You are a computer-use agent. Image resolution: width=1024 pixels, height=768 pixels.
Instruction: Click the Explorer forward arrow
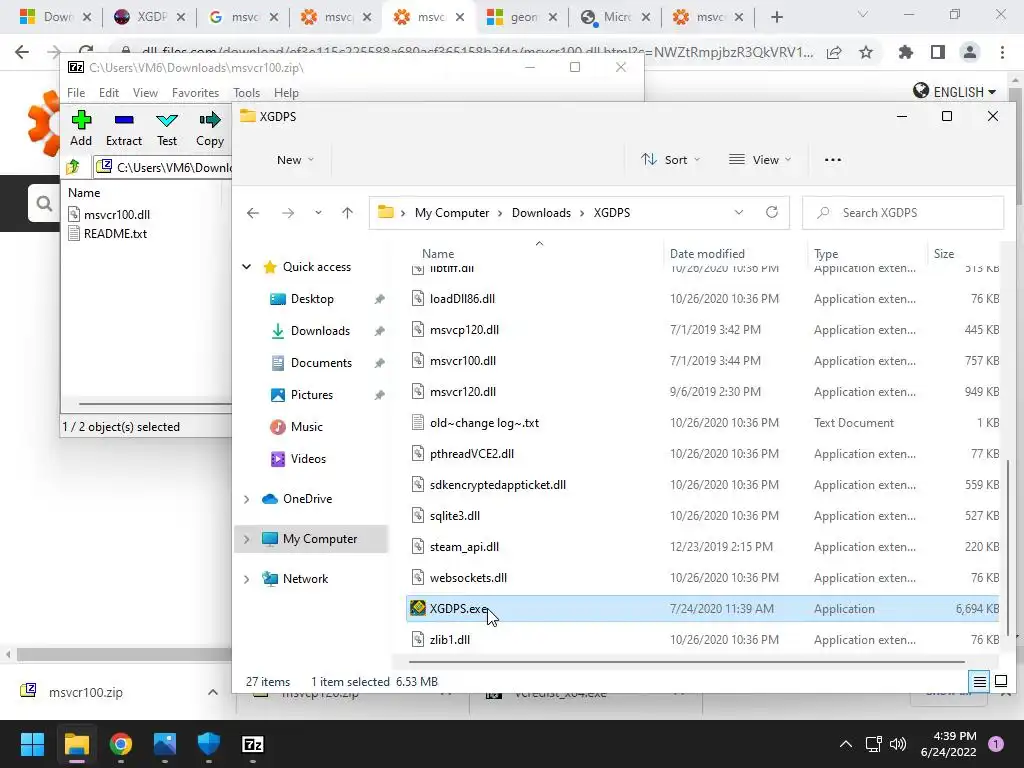coord(287,213)
